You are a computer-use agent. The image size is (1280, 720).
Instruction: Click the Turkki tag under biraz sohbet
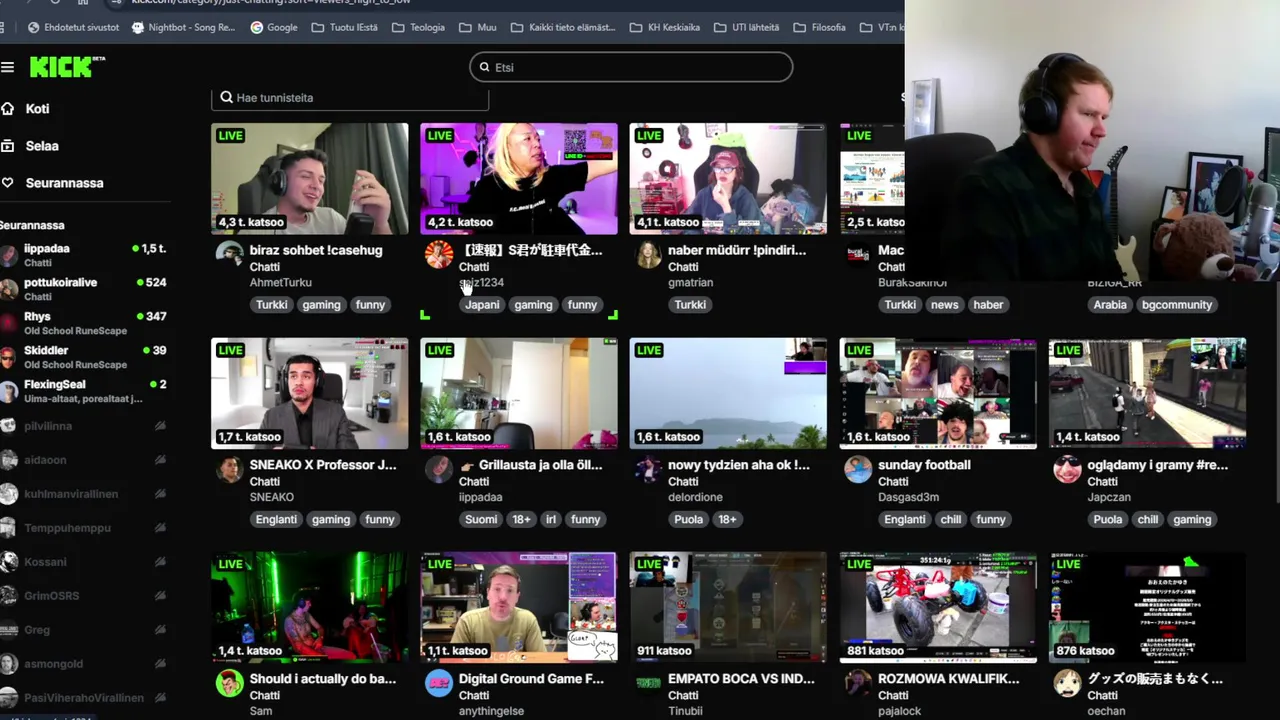click(271, 305)
